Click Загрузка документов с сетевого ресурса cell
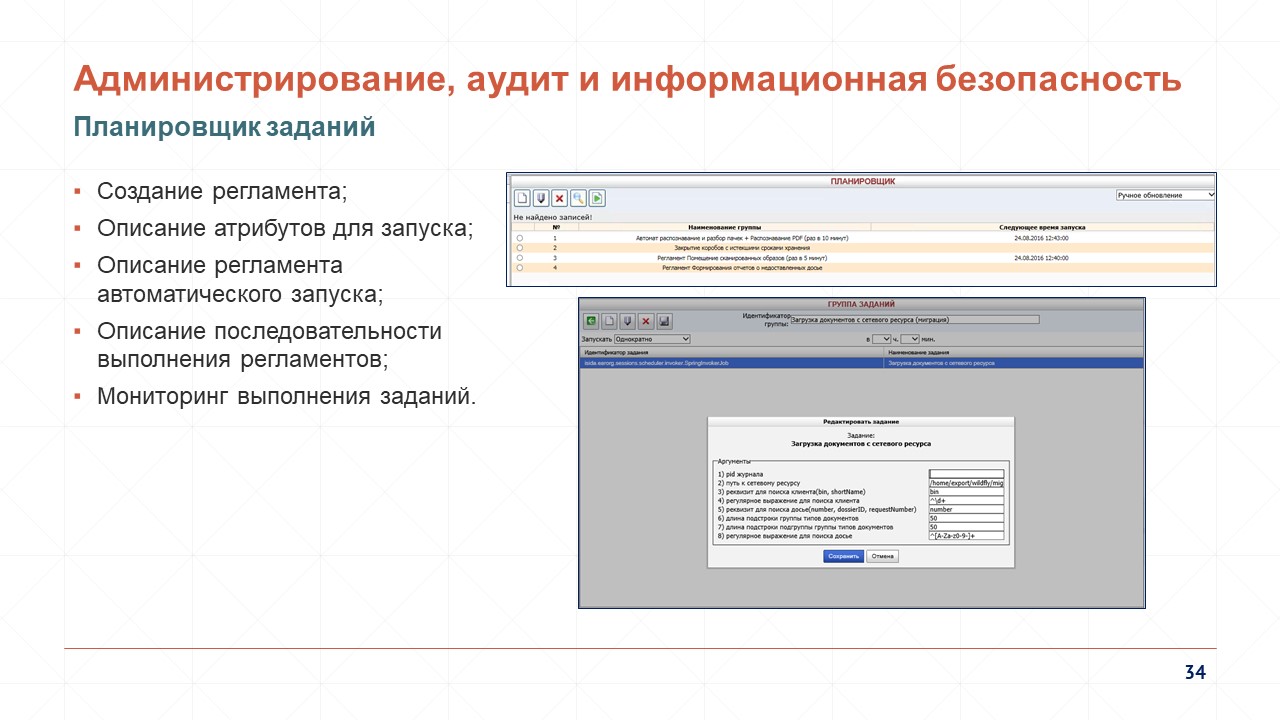 tap(1014, 363)
